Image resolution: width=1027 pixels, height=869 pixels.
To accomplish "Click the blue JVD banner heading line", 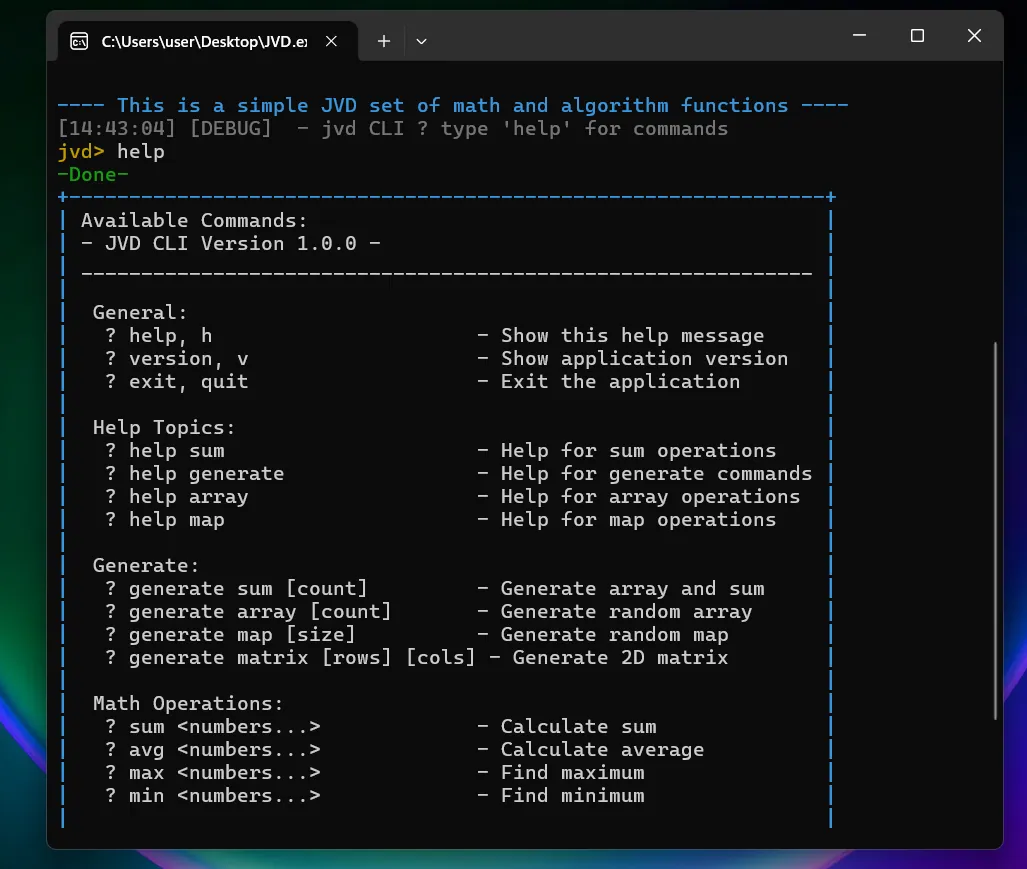I will click(453, 105).
